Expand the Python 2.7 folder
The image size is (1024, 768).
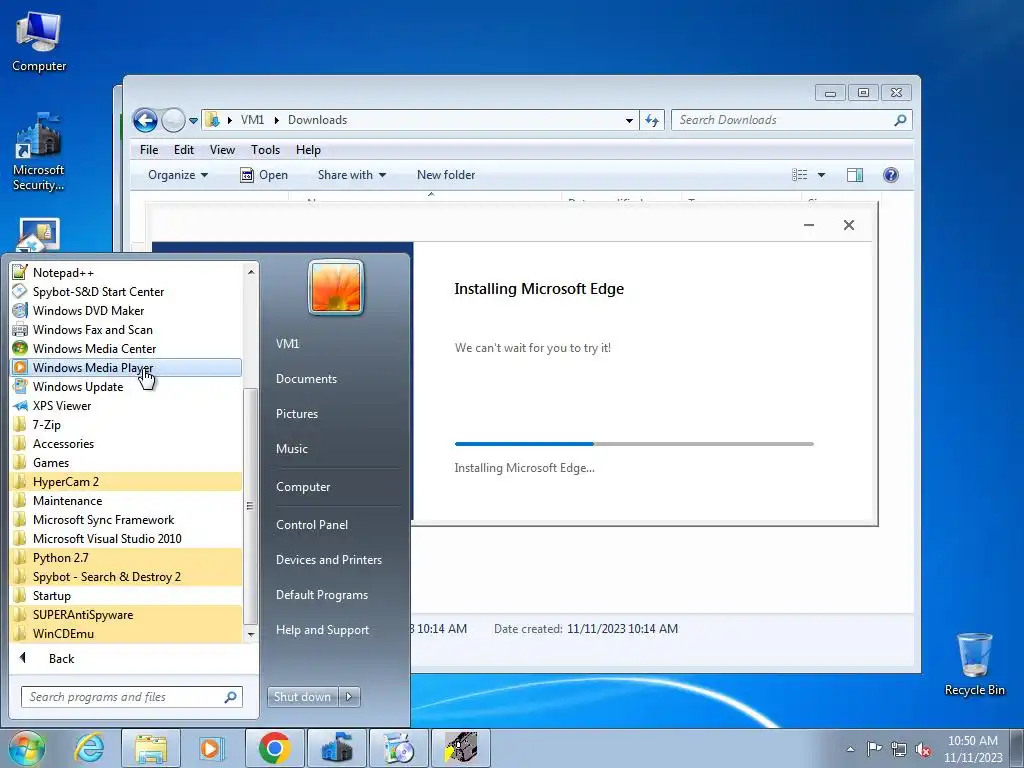126,557
